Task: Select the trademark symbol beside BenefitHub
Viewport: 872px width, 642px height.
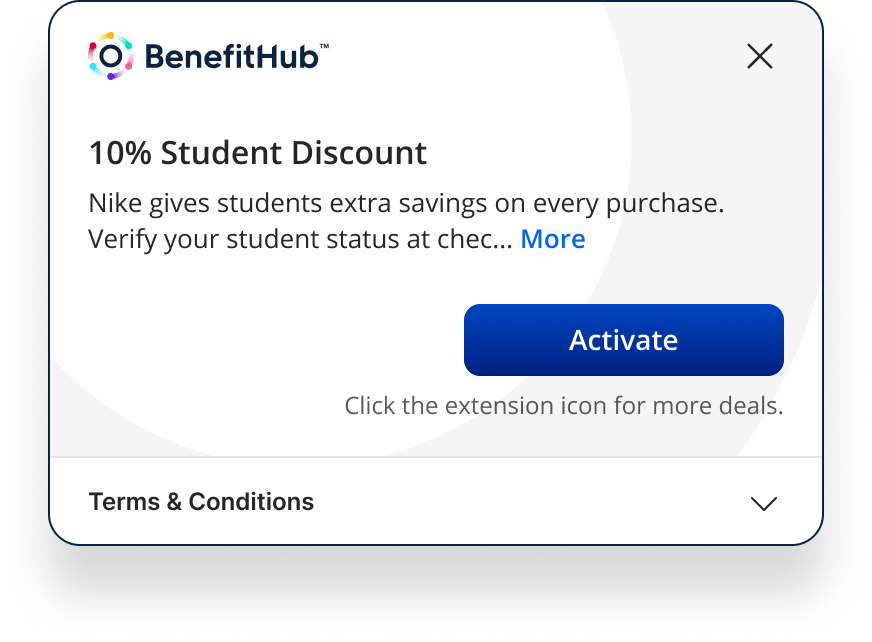Action: (324, 46)
